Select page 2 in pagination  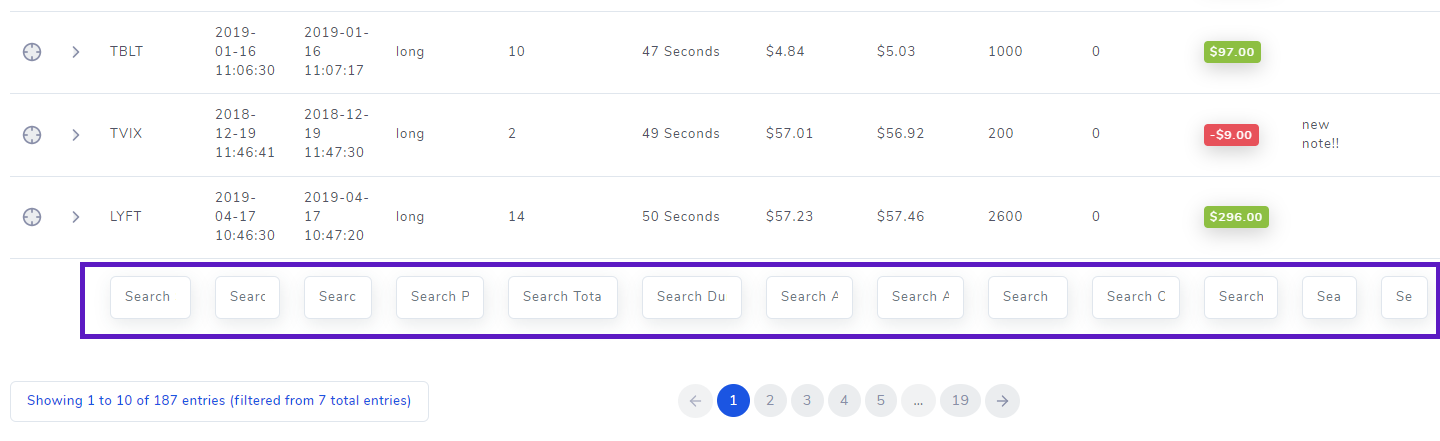[770, 401]
